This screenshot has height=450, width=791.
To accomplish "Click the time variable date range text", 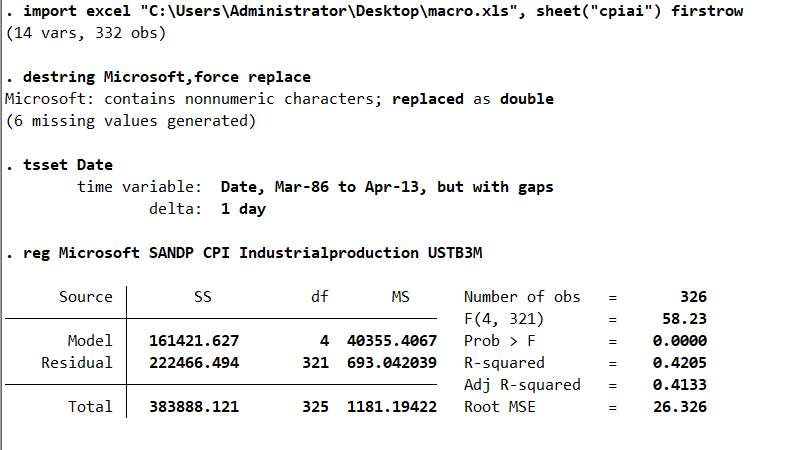I will (x=386, y=187).
